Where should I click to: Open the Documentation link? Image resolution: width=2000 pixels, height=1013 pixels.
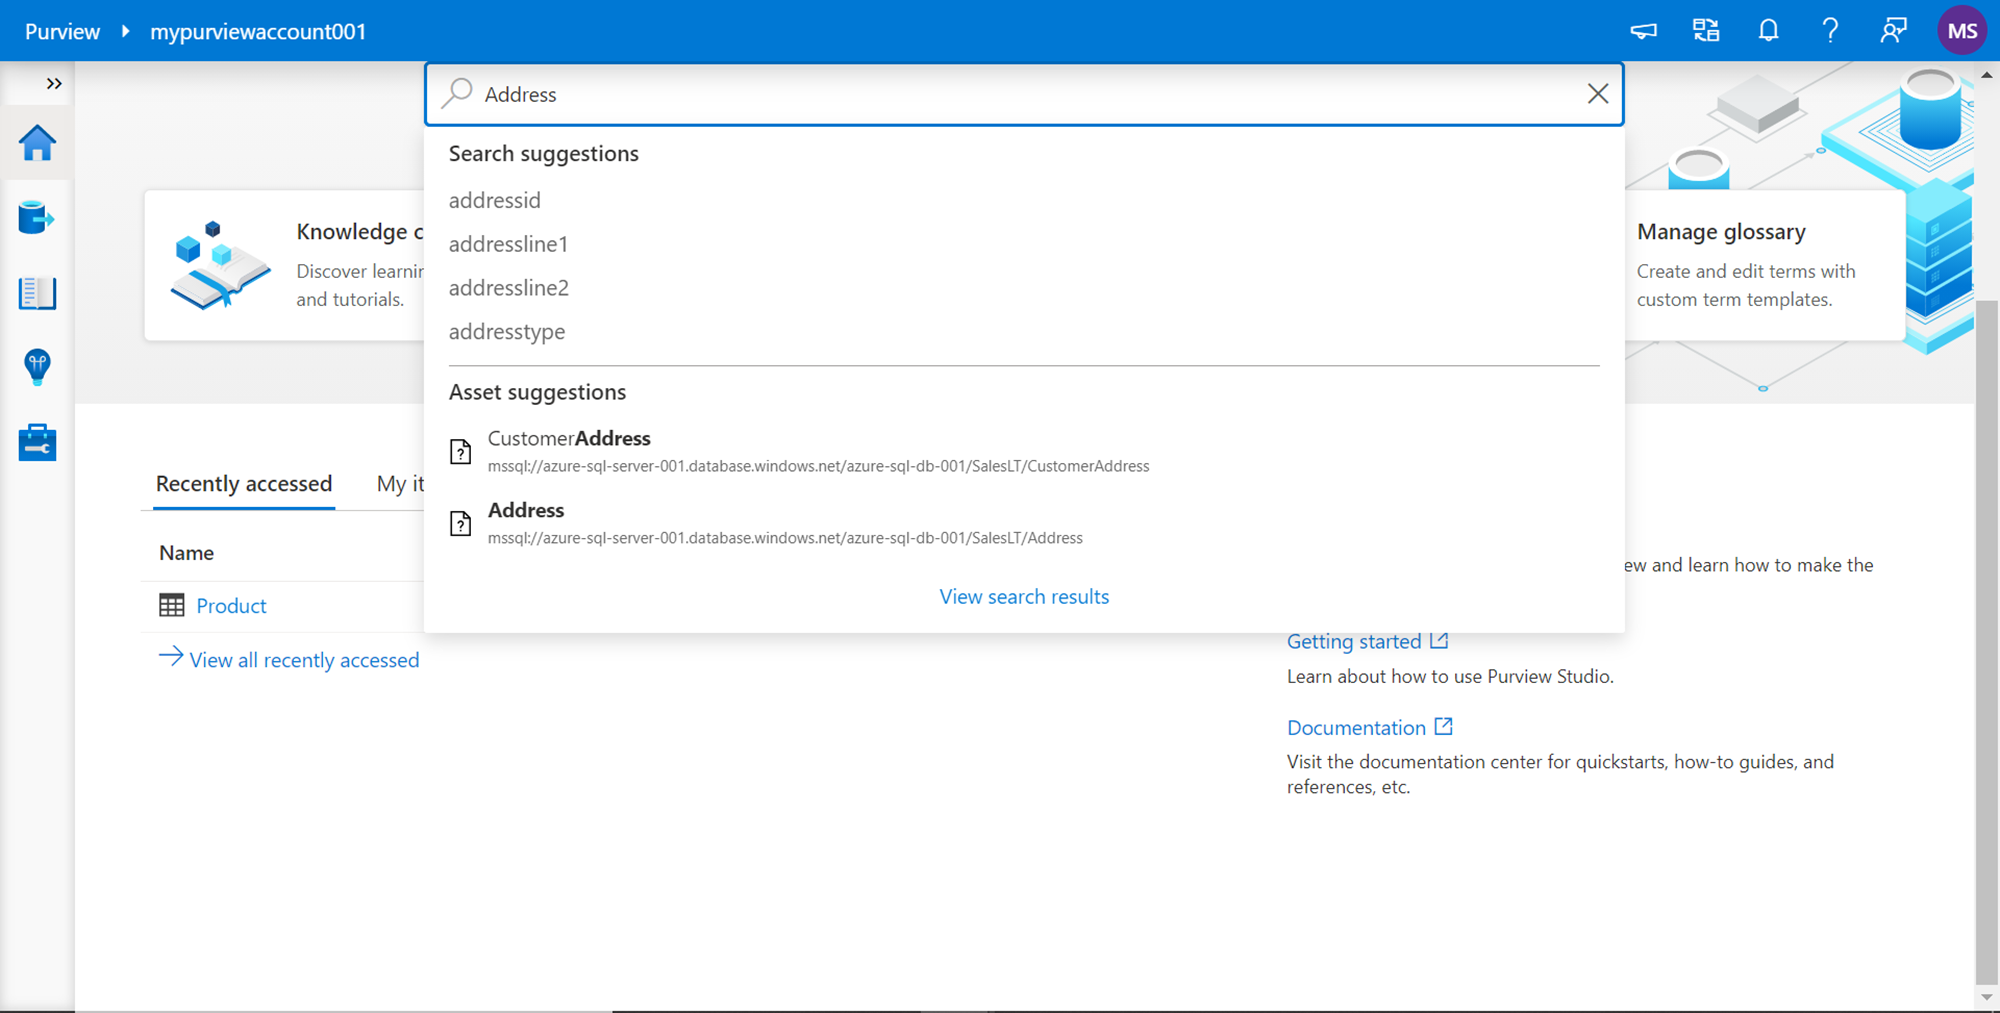[x=1369, y=727]
